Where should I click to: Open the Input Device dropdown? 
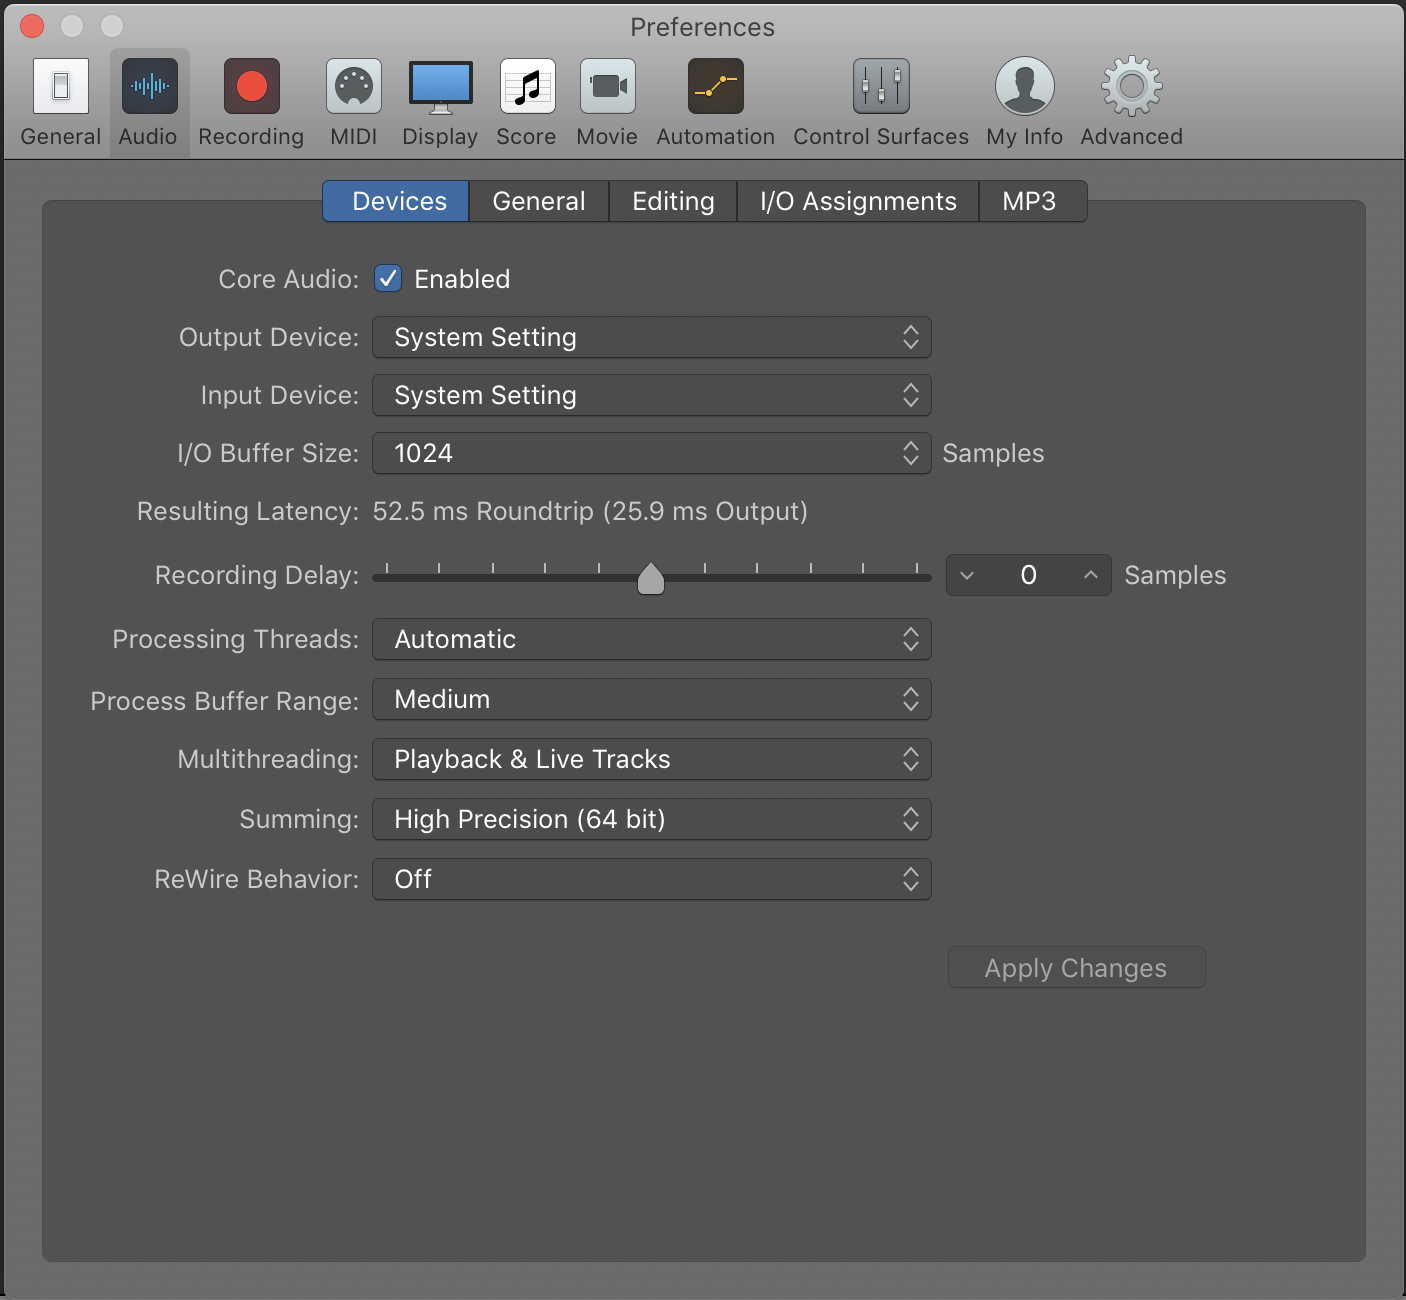click(652, 395)
